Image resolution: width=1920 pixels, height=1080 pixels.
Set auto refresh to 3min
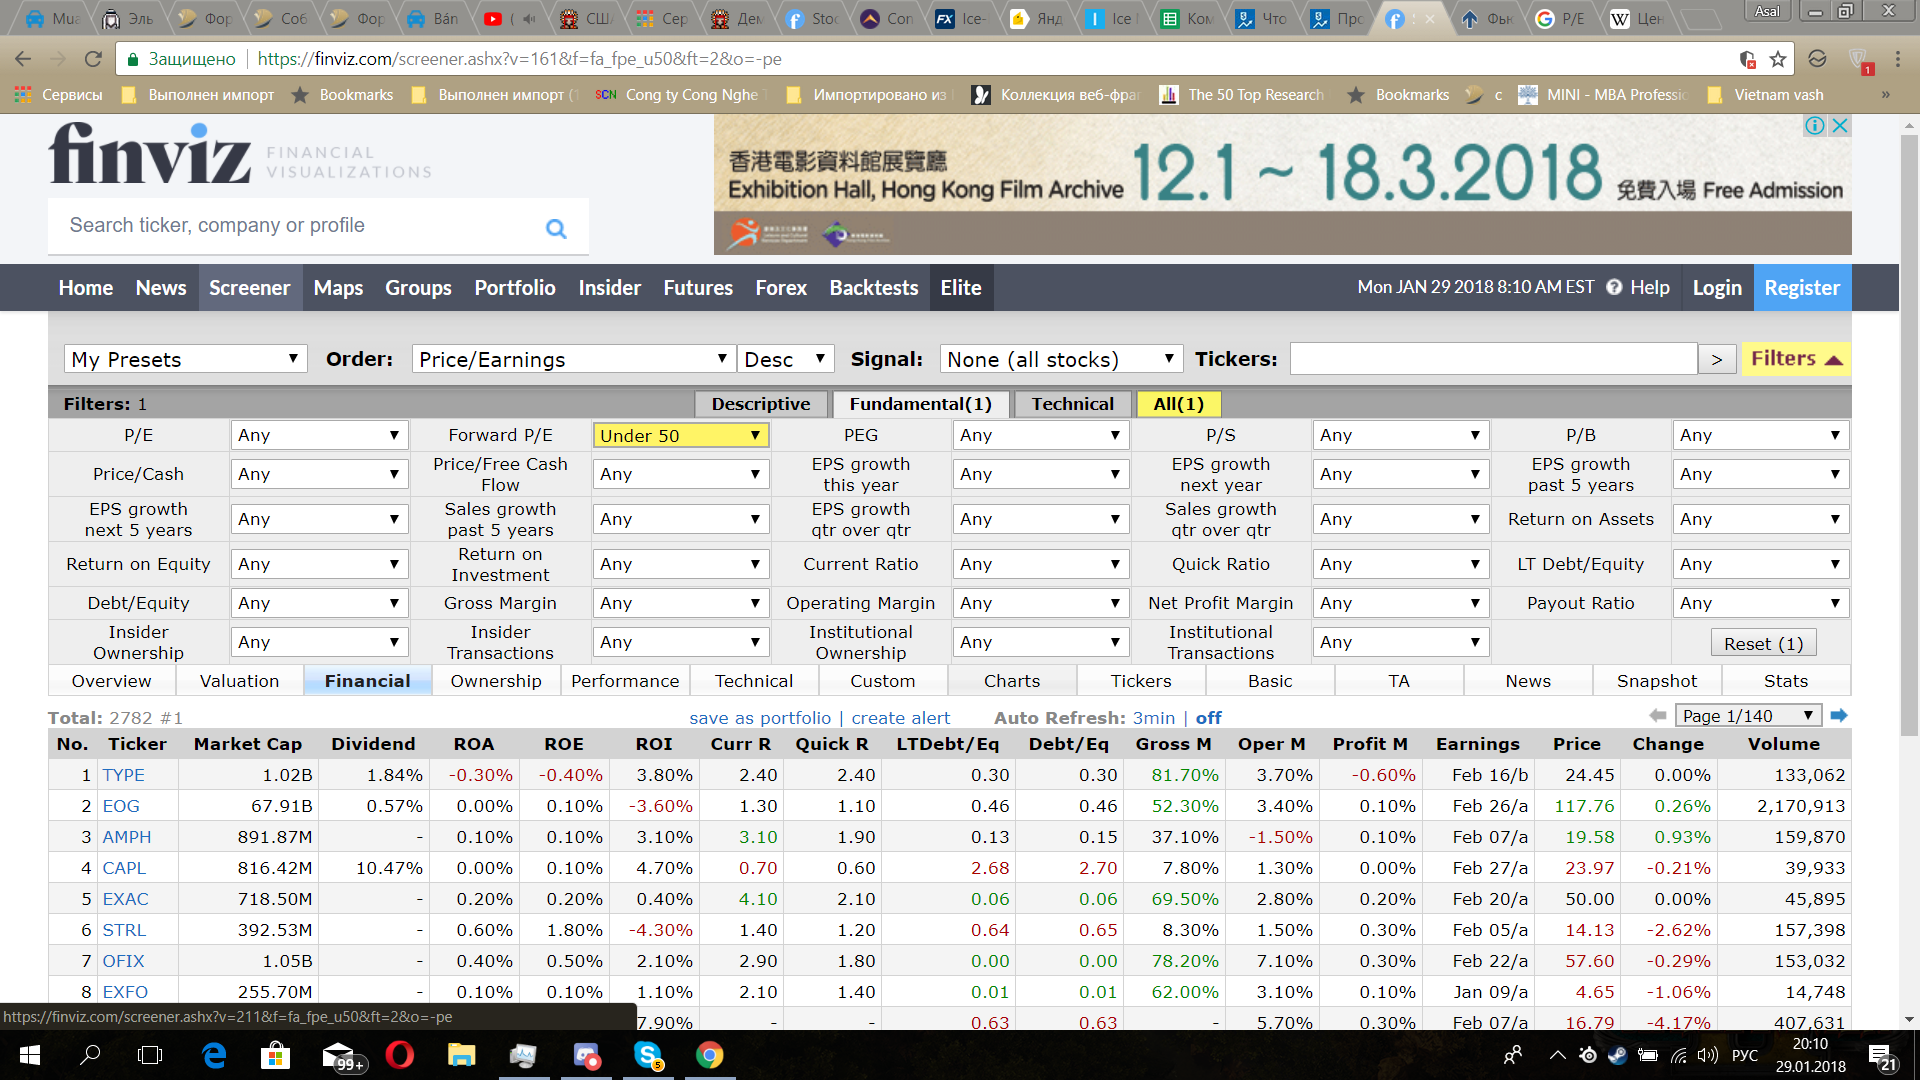click(x=1153, y=718)
